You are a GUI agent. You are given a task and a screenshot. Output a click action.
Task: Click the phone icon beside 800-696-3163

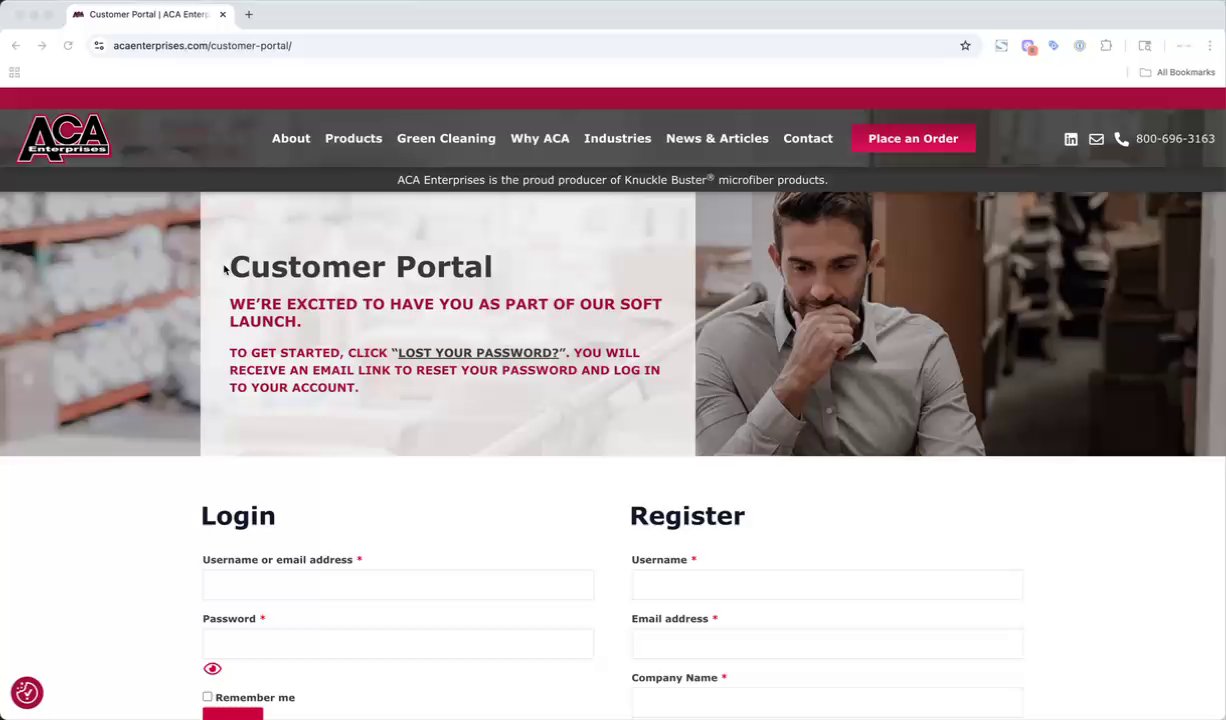click(x=1121, y=139)
